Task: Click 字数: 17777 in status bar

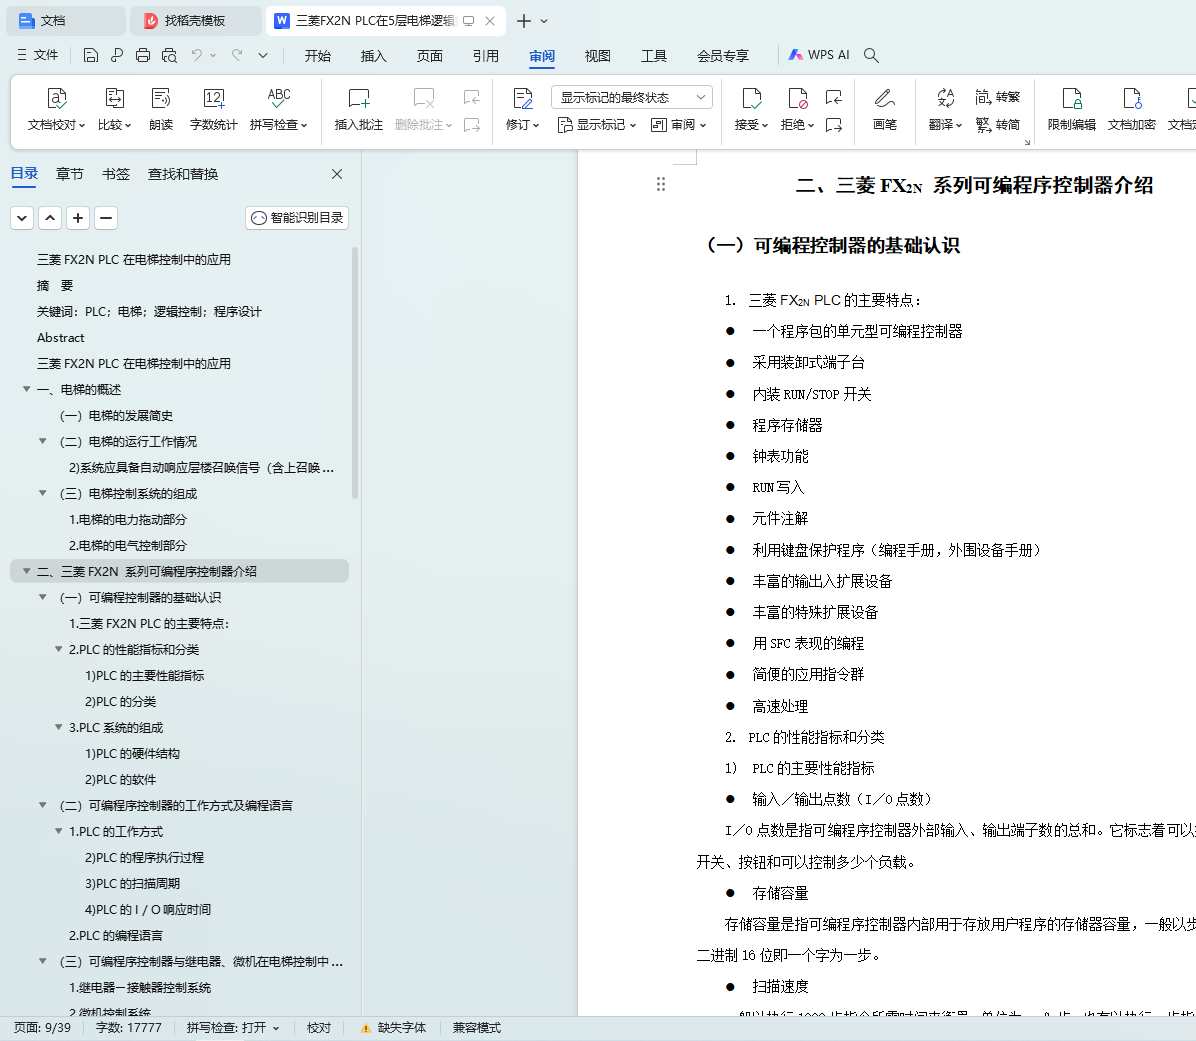Action: (x=129, y=1027)
